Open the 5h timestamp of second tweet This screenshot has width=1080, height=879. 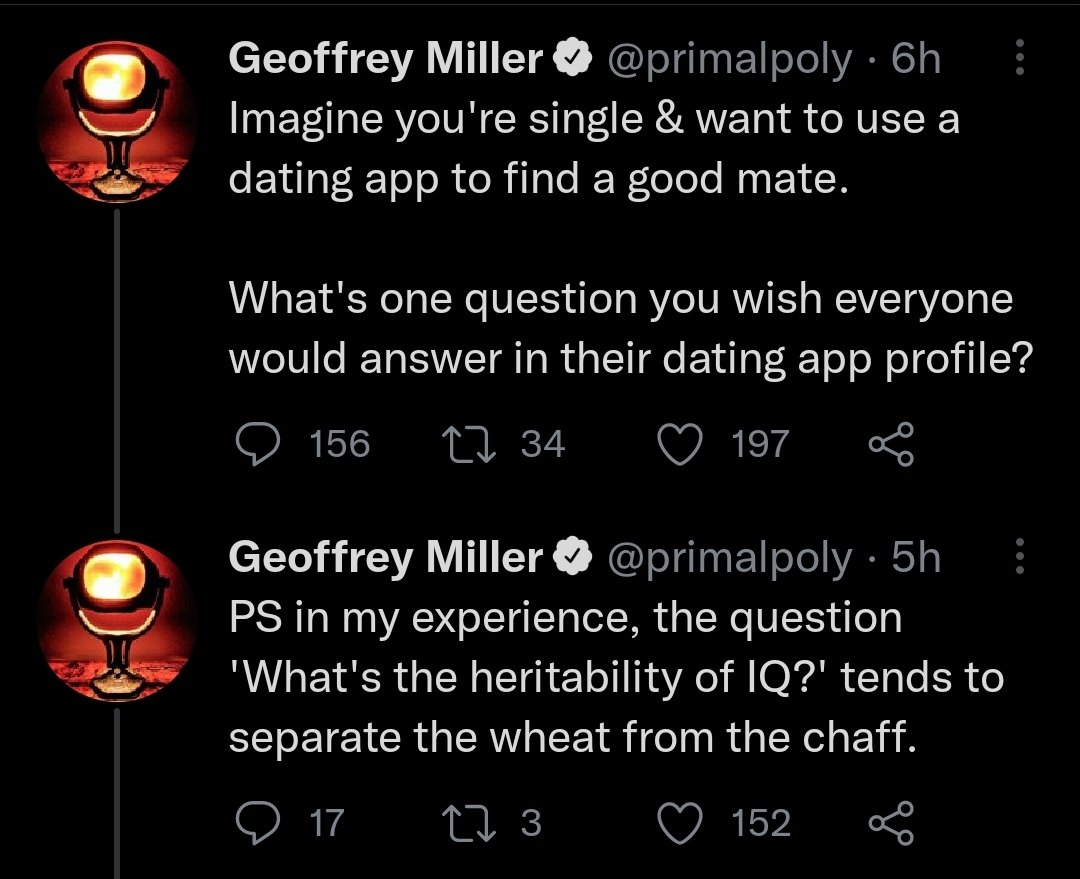pos(916,558)
